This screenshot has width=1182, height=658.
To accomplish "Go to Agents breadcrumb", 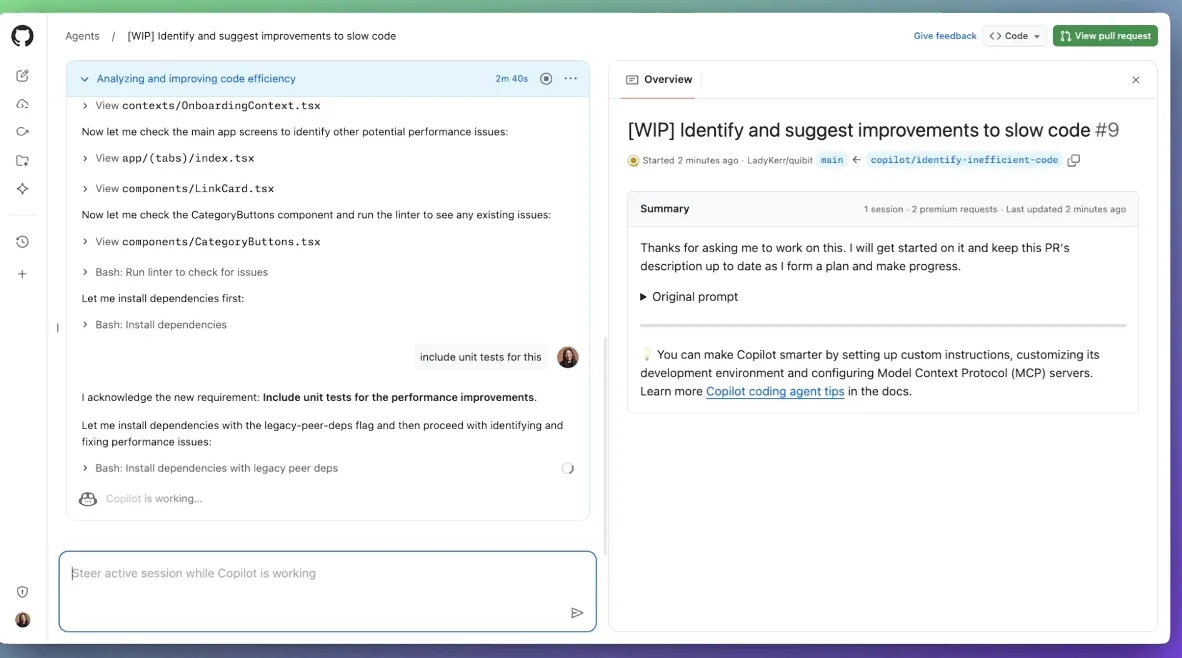I will [82, 36].
